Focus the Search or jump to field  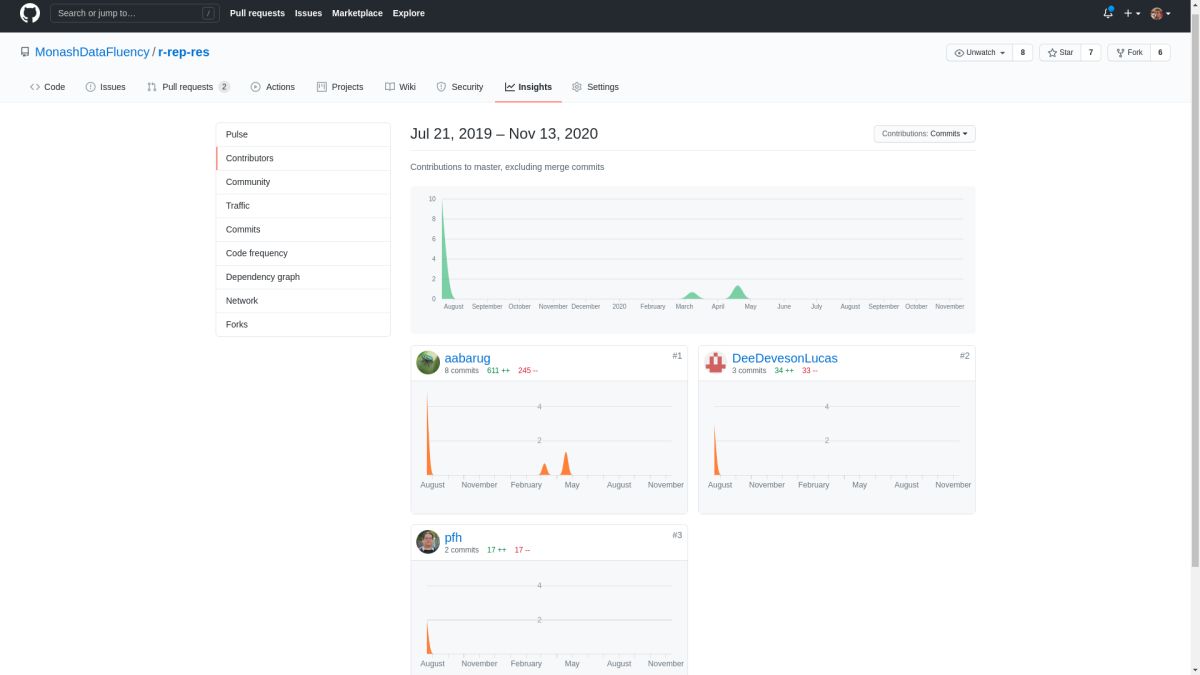(135, 13)
